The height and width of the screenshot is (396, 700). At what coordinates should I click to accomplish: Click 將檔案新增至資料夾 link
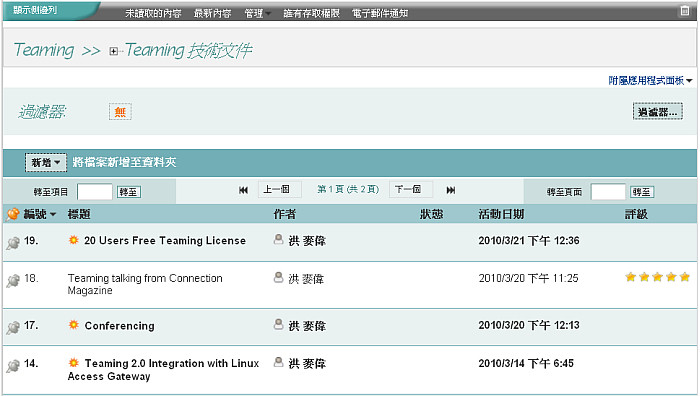(x=125, y=162)
